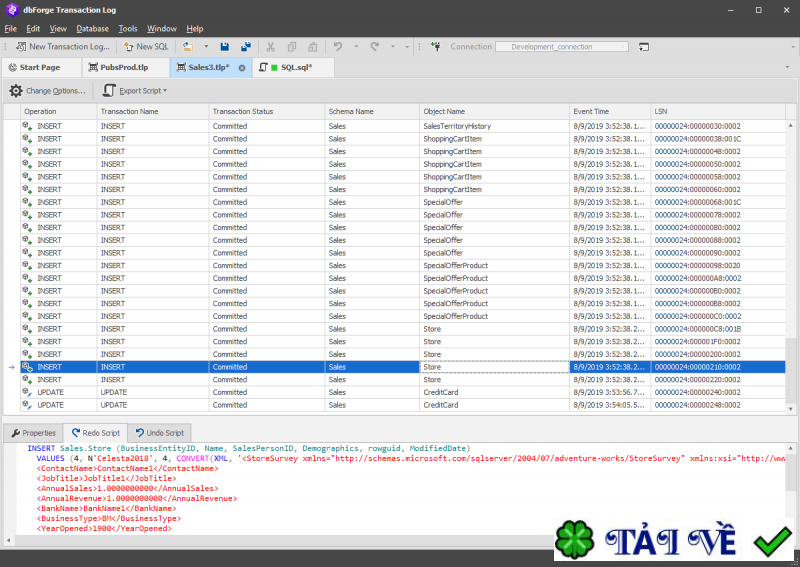
Task: Click the Cut scissors icon
Action: (270, 47)
